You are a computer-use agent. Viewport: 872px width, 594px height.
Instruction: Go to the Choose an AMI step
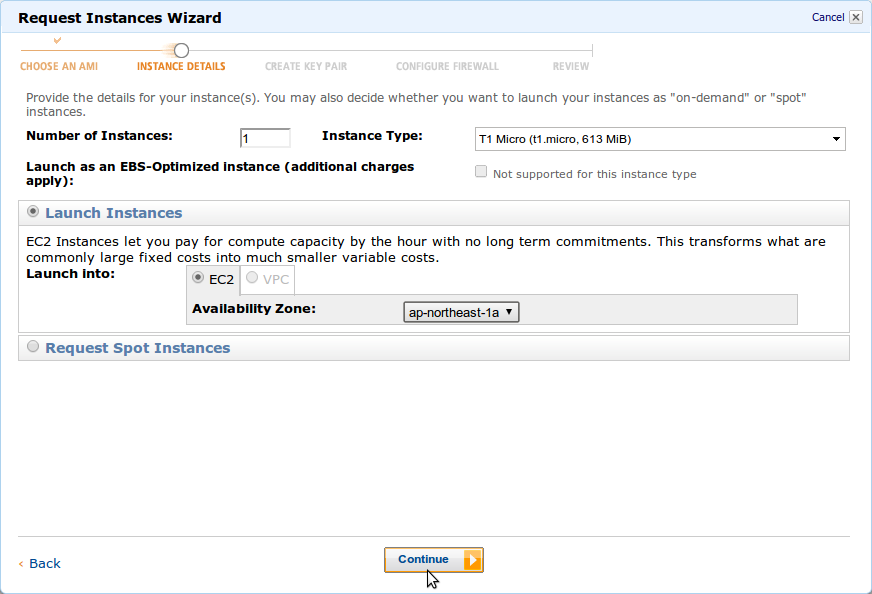[x=59, y=67]
